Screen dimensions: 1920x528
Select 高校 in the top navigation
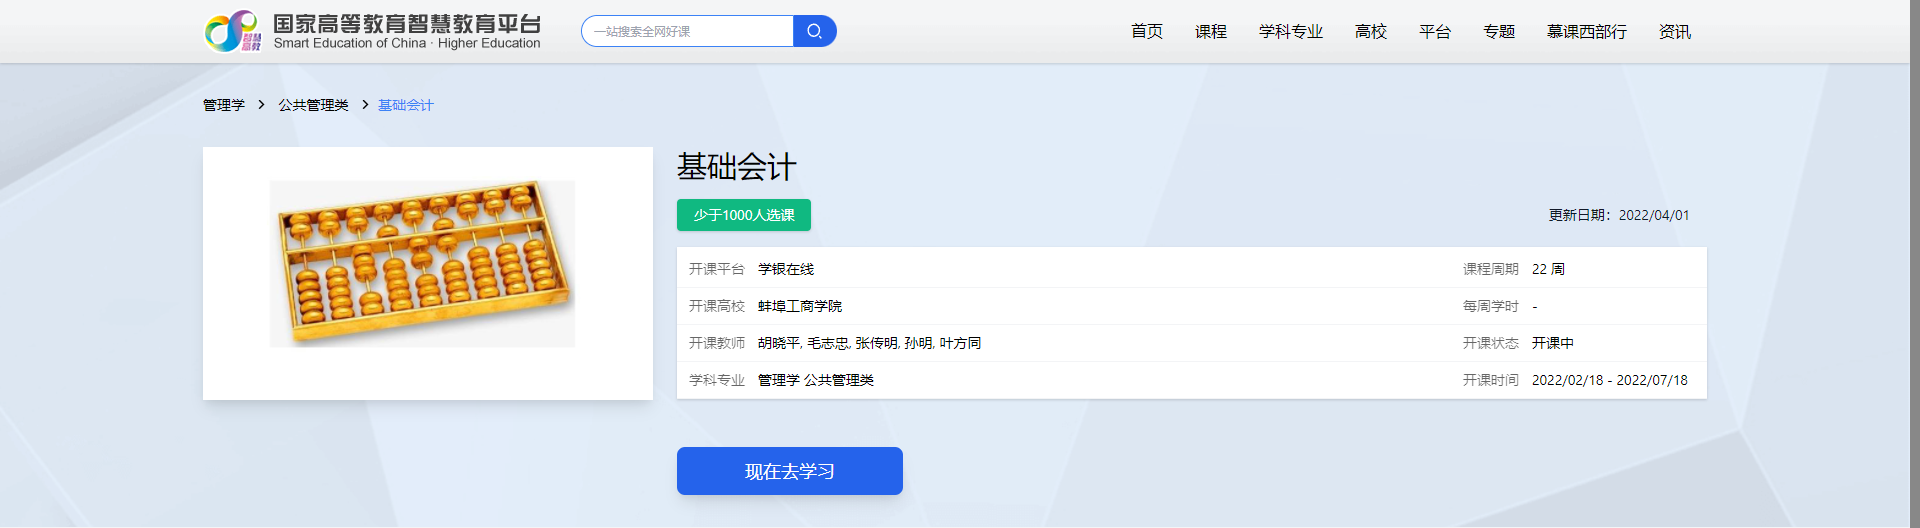[1370, 32]
